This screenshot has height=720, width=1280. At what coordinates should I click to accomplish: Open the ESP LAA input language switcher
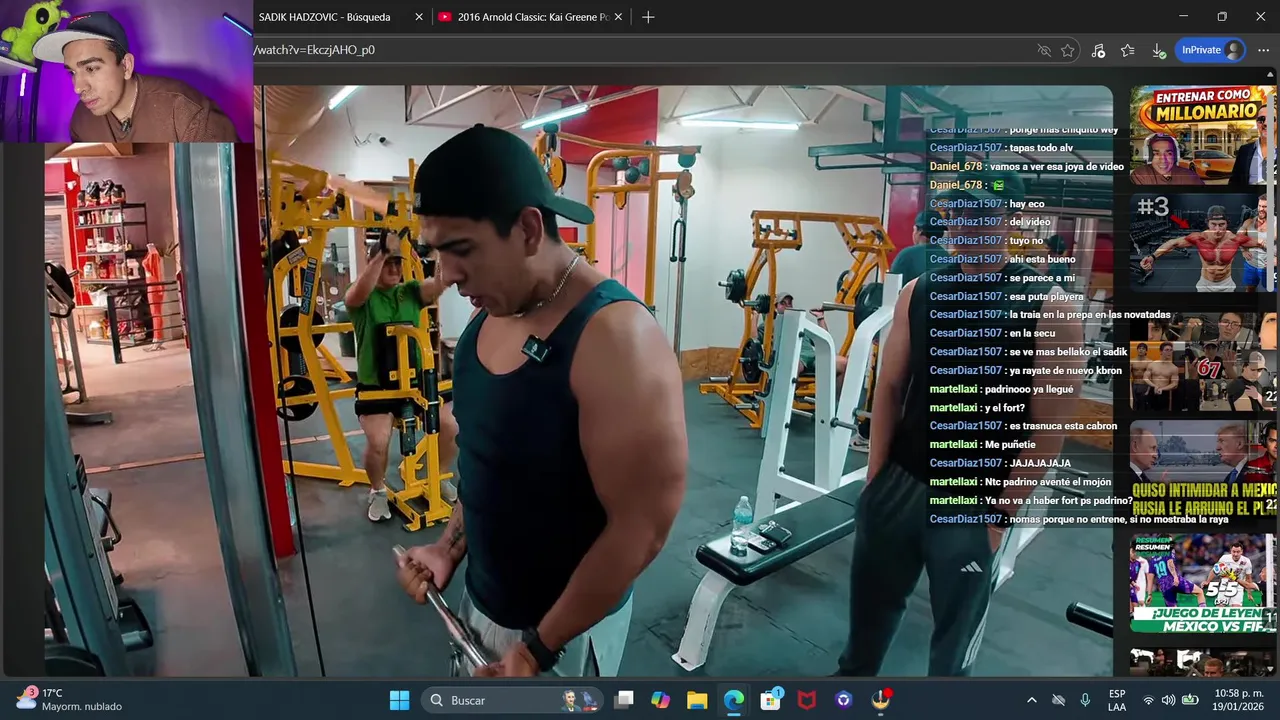1117,700
